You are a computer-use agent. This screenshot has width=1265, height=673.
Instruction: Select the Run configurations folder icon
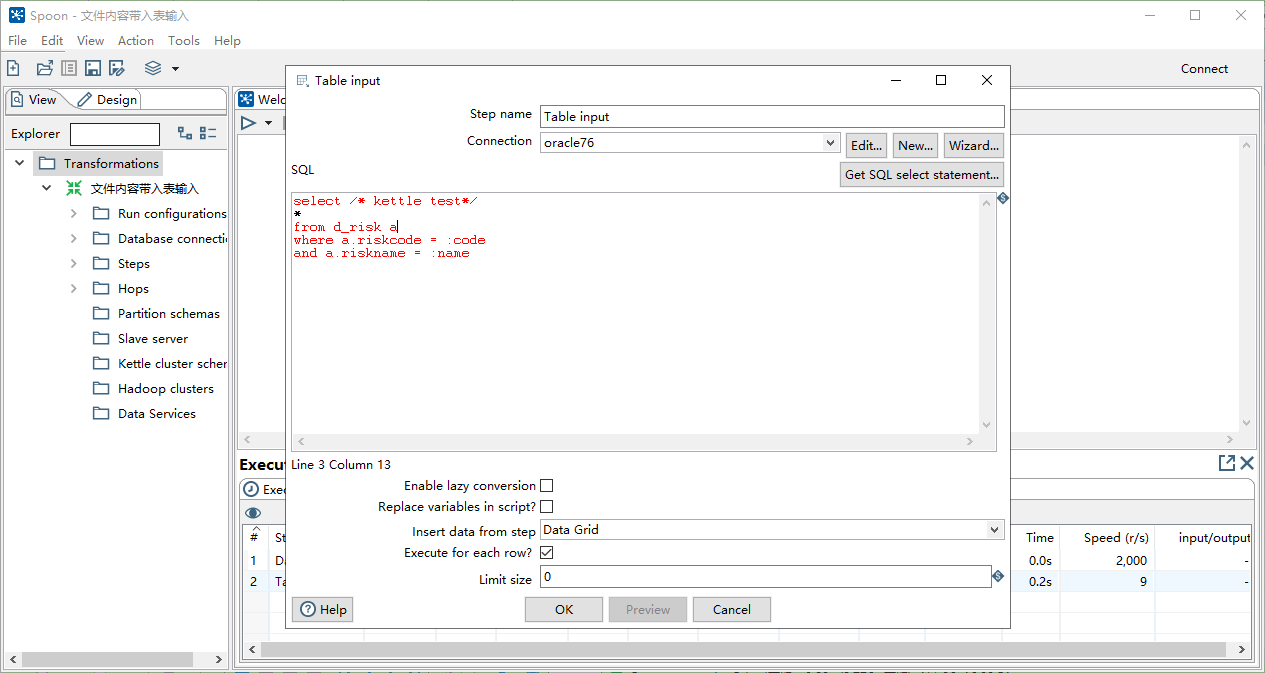(101, 213)
